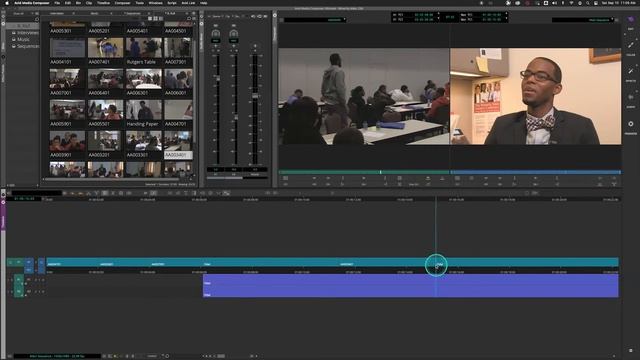The width and height of the screenshot is (640, 360).
Task: Open the Clip menu
Action: click(89, 3)
